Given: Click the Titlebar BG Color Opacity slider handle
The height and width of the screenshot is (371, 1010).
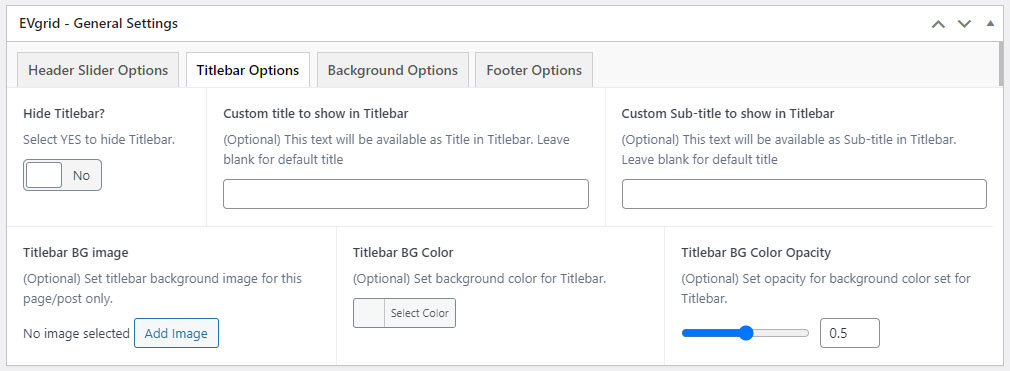Looking at the screenshot, I should tap(746, 333).
